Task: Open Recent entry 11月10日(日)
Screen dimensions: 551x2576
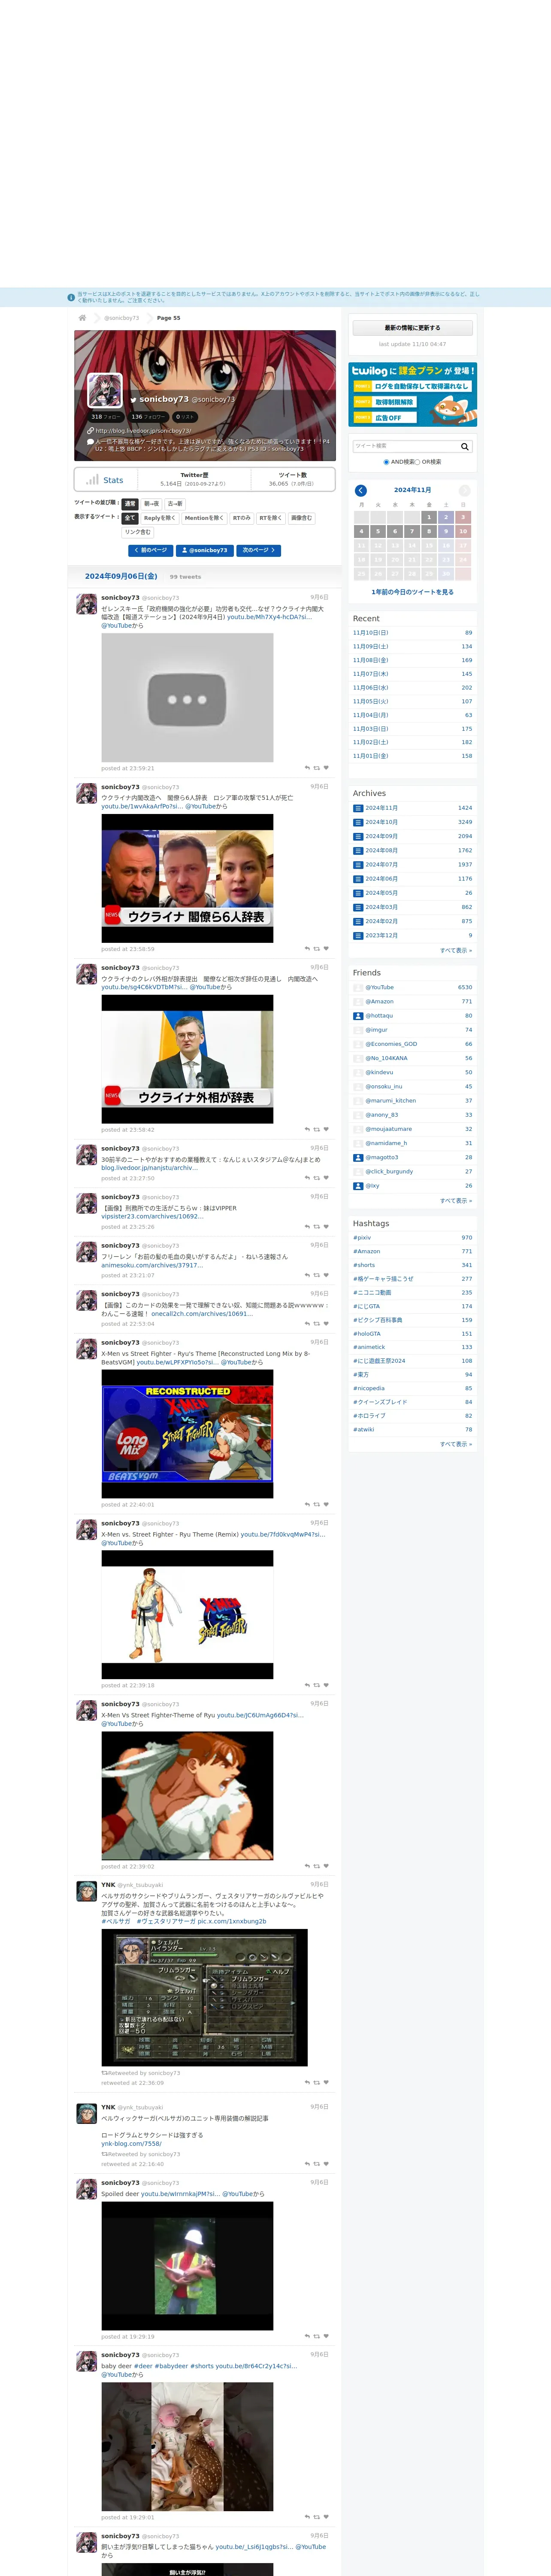Action: tap(371, 633)
